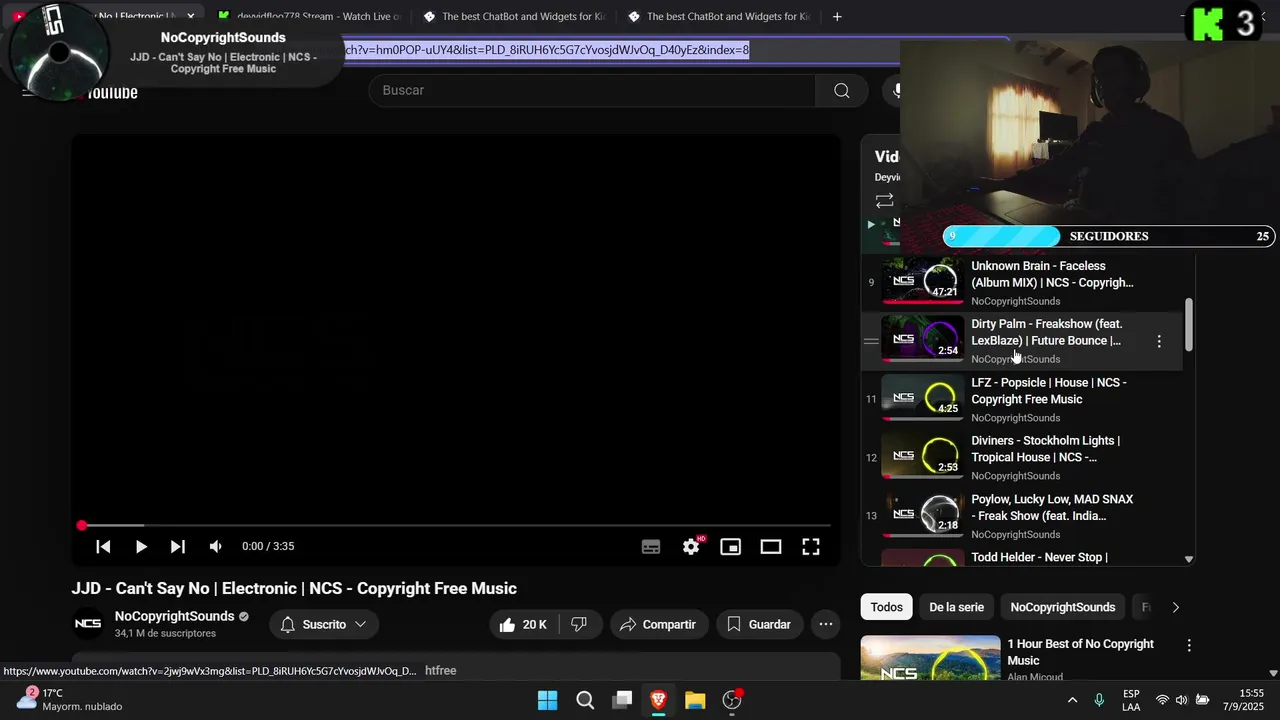Click the JJD - Can't Say No video title
1280x720 pixels.
(x=294, y=588)
